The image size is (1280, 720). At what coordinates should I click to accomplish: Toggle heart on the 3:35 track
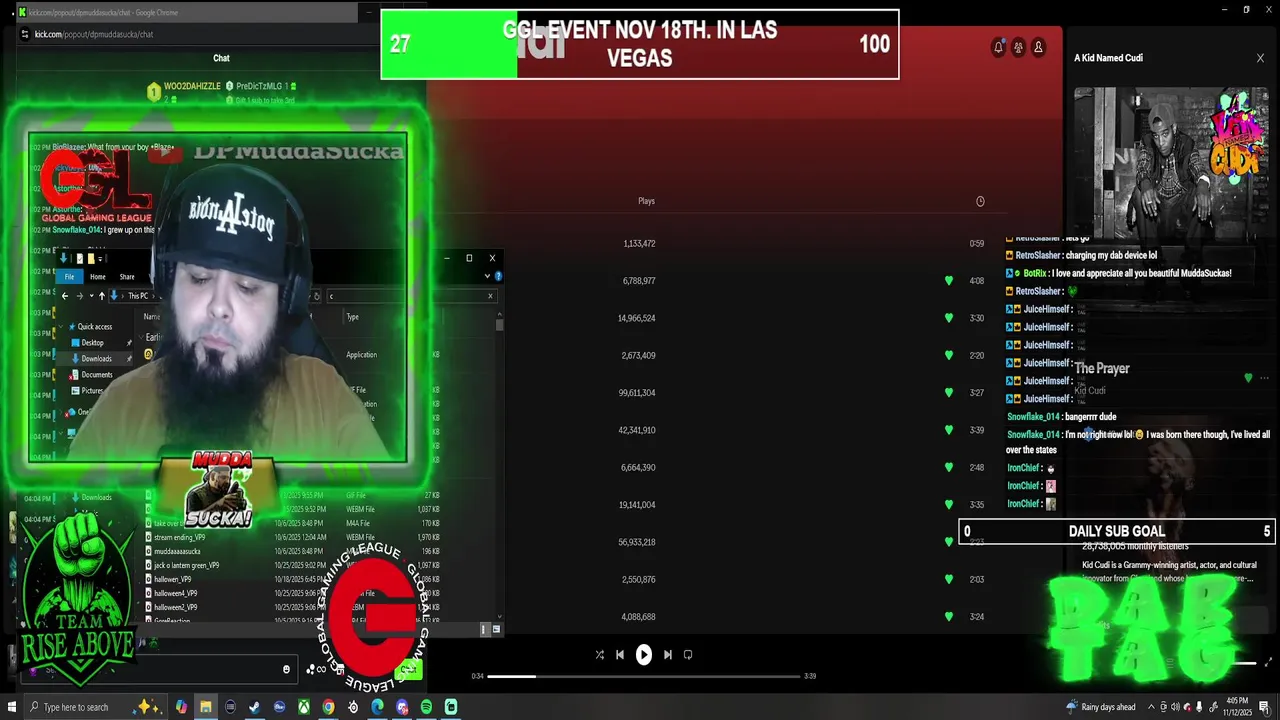coord(949,505)
